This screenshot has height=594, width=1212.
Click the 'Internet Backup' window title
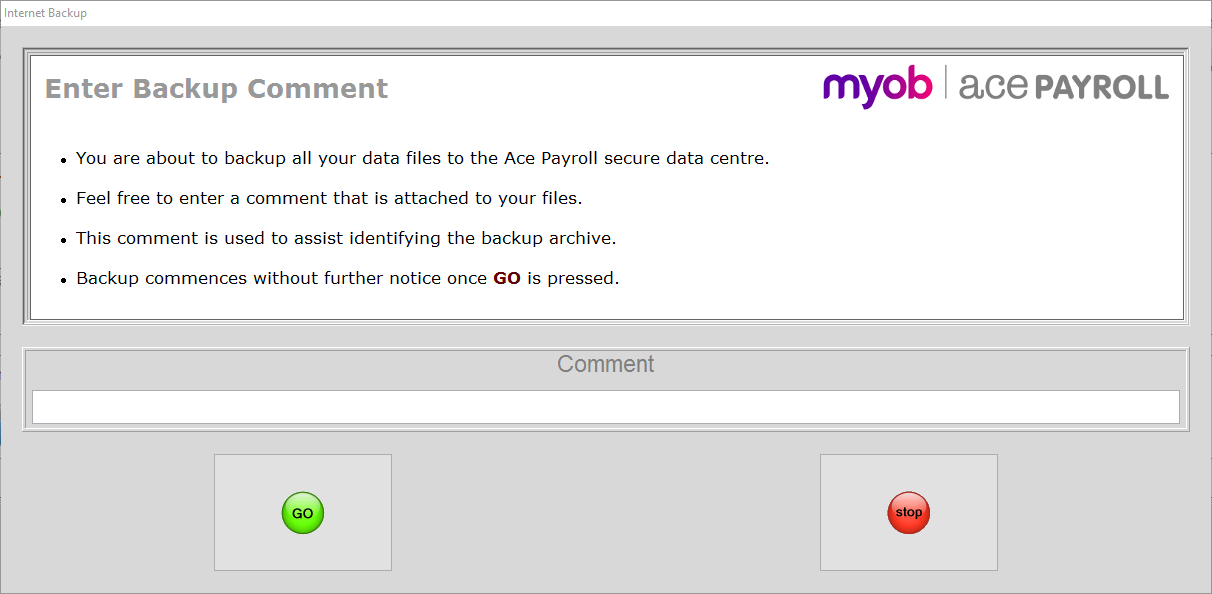pyautogui.click(x=46, y=13)
